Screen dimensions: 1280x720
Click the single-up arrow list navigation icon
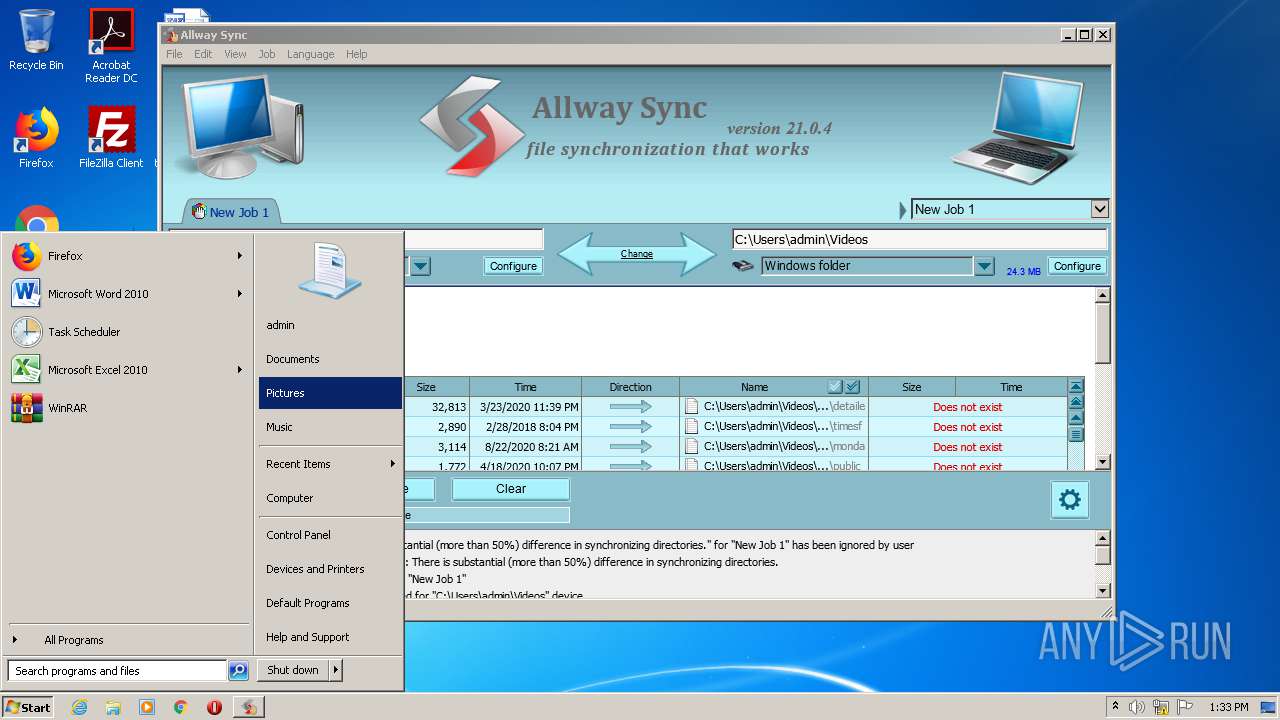pos(1076,419)
